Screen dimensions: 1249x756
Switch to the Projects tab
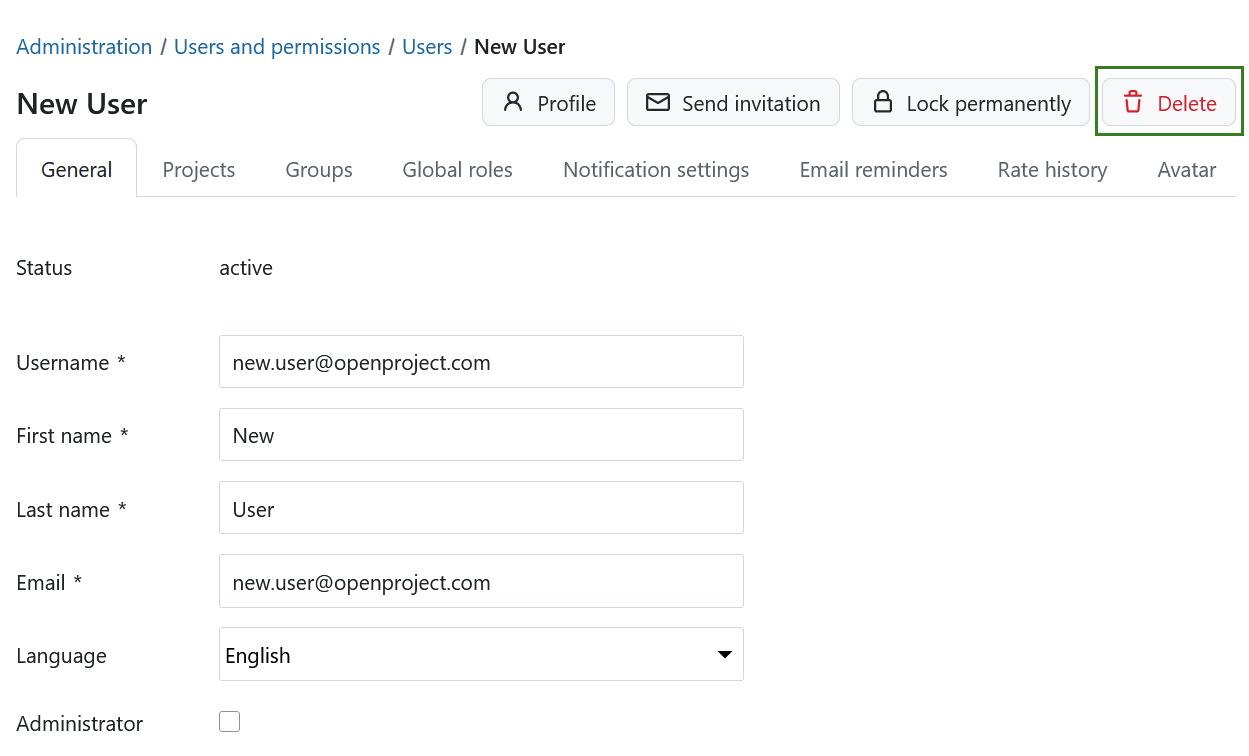(199, 170)
